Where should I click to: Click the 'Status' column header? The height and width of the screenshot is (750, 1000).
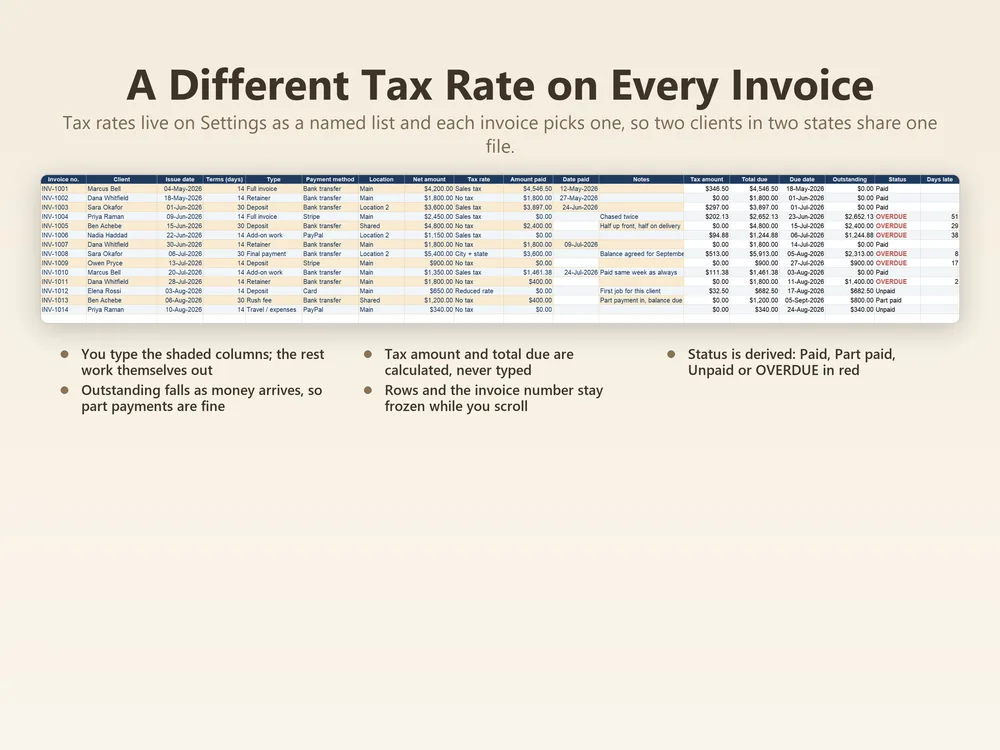click(x=897, y=179)
